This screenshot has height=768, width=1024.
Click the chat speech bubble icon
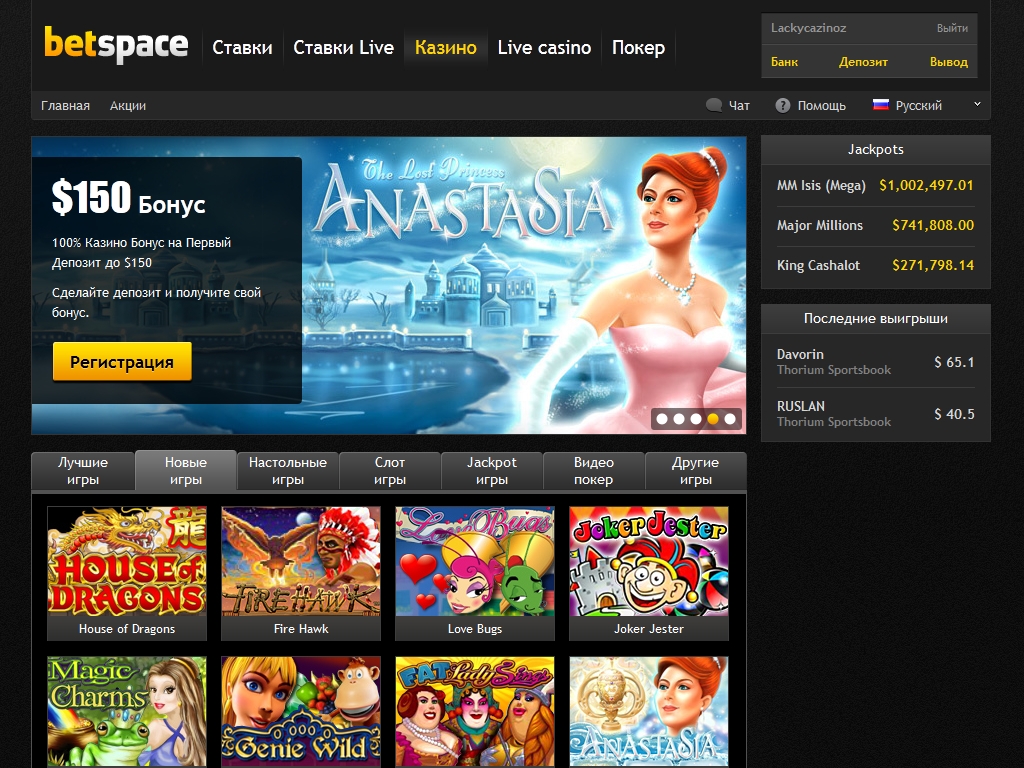[714, 105]
